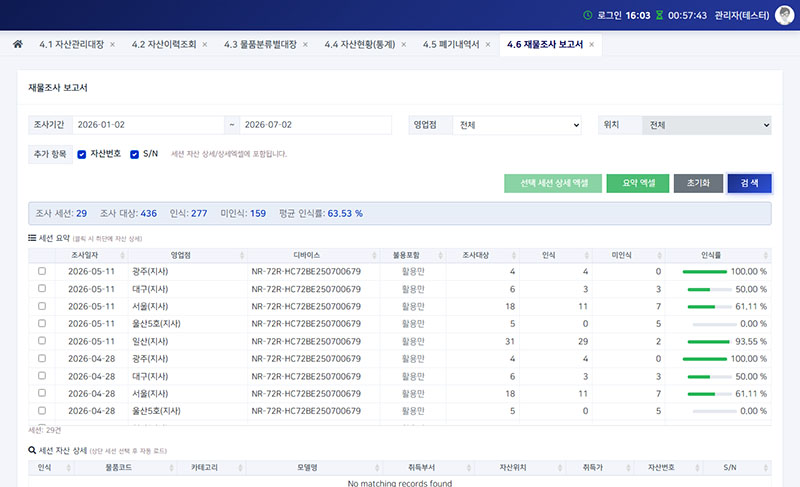Click the session timer hourglass icon
The width and height of the screenshot is (800, 487).
coord(659,15)
